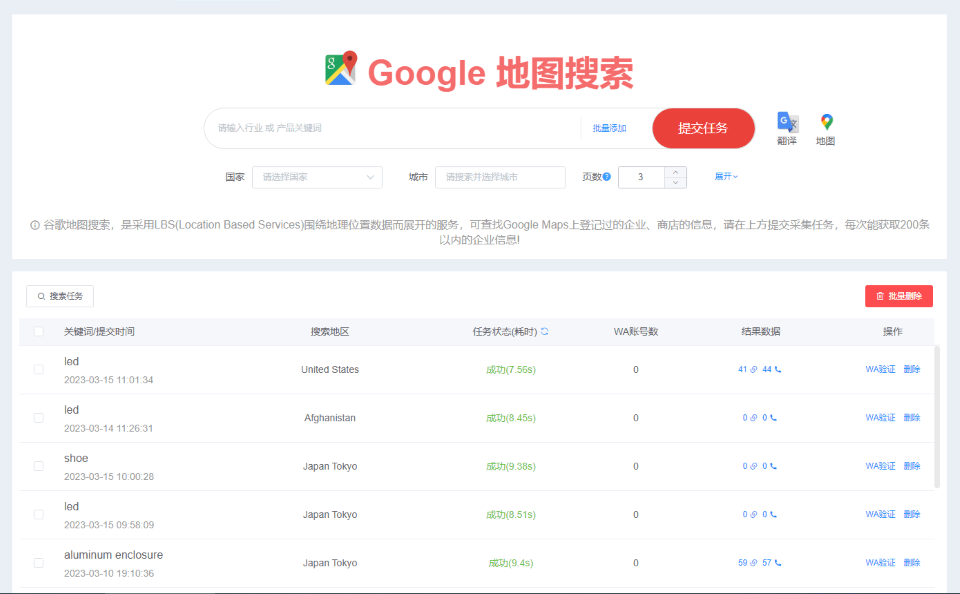The image size is (960, 594).
Task: Click phone-count icon in United States row
Action: (778, 370)
